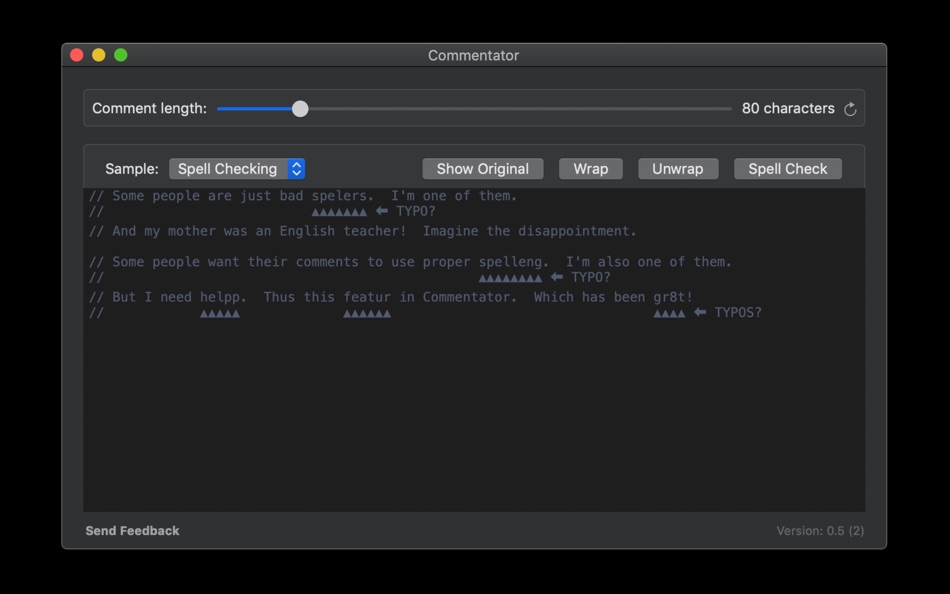
Task: Open the Send Feedback link
Action: pyautogui.click(x=132, y=530)
